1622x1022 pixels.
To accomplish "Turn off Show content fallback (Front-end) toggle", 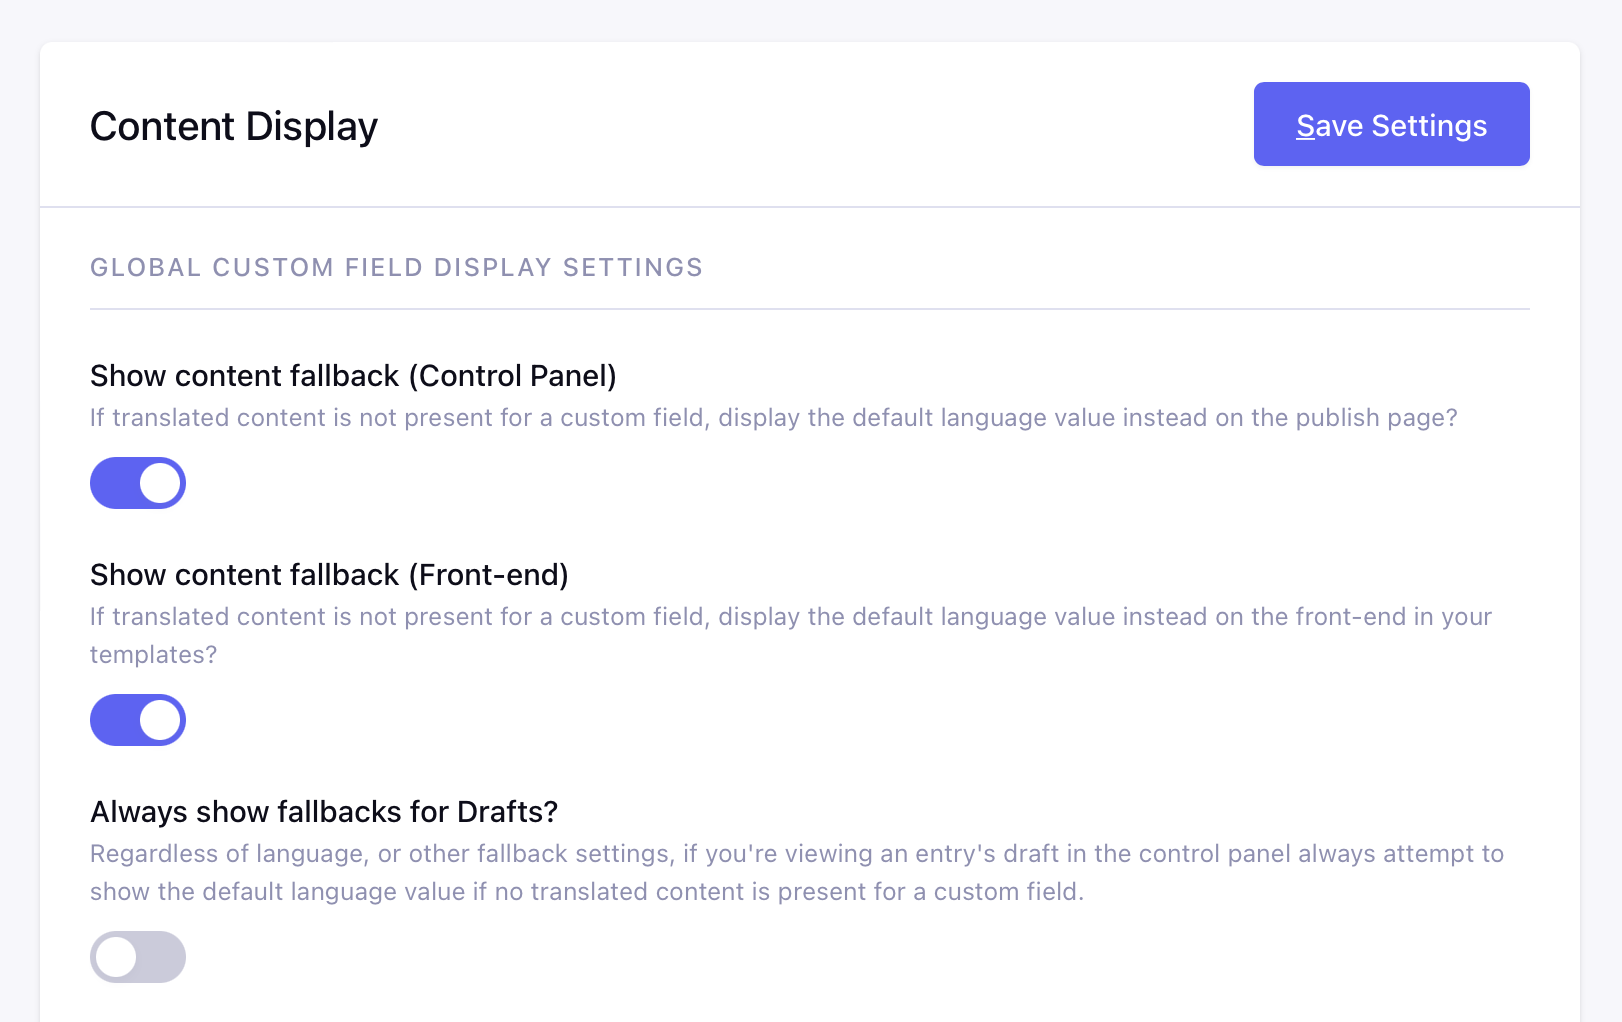I will click(x=138, y=720).
